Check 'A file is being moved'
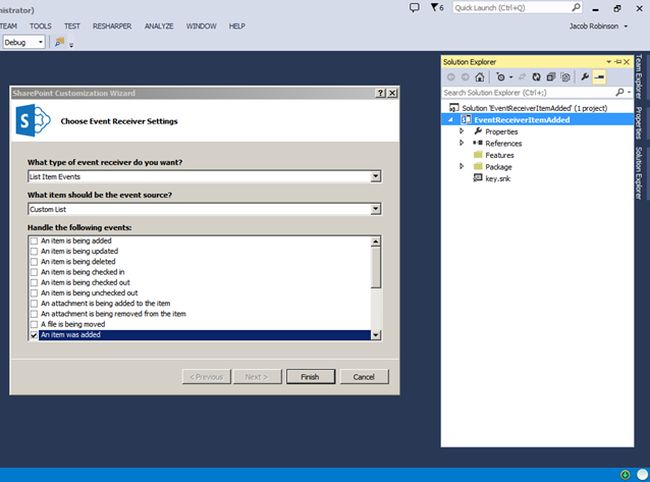650x482 pixels. tap(34, 325)
